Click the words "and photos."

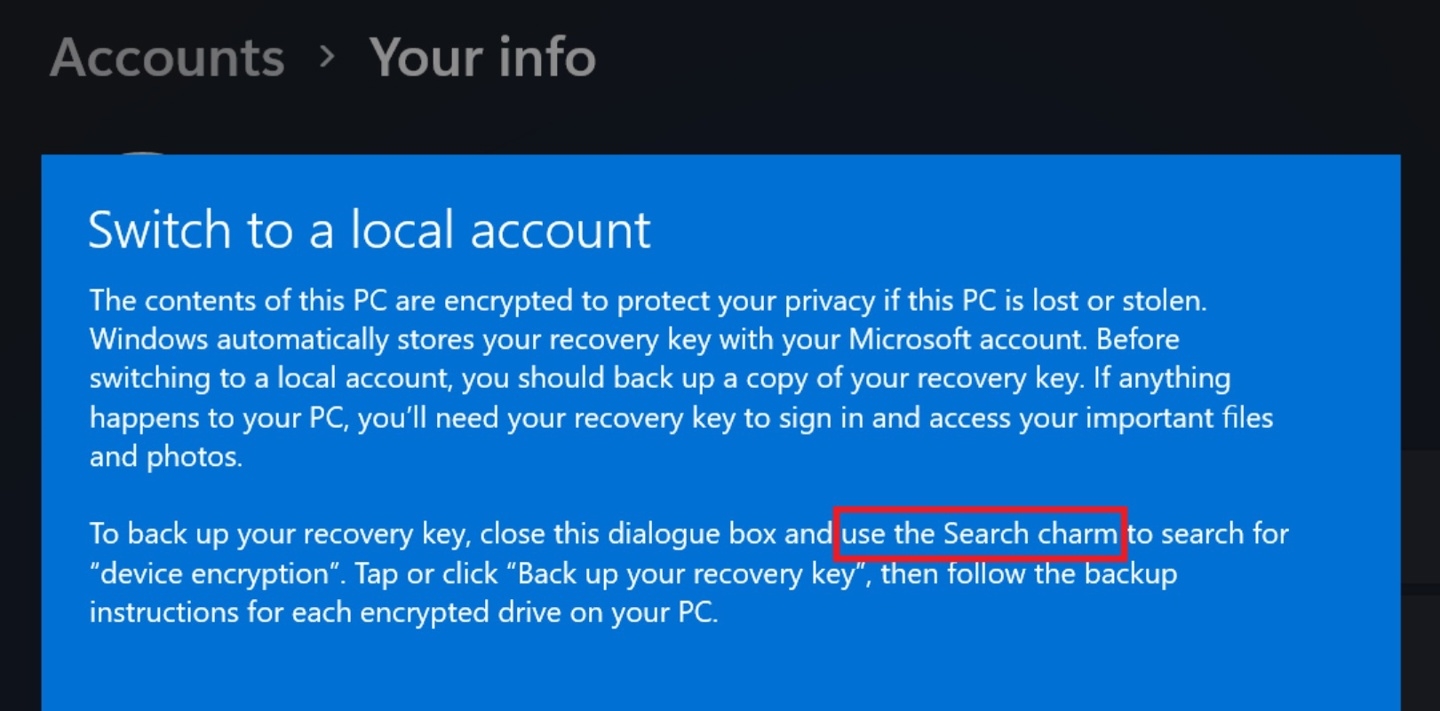point(165,457)
